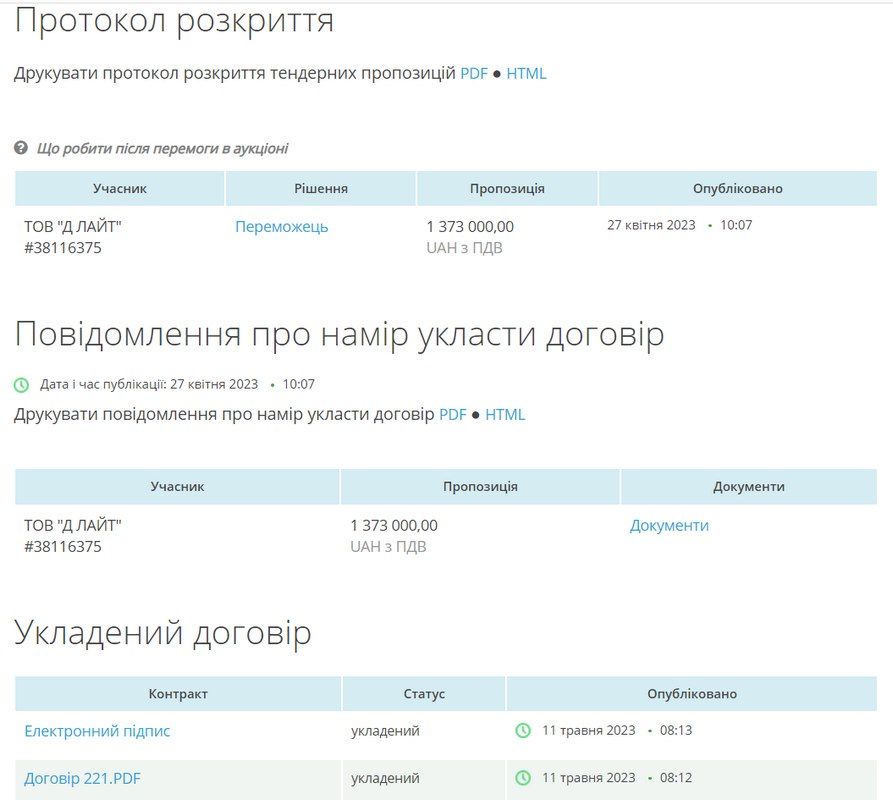Click clock icon in Договір 221.PDF row
Screen dimensions: 893x800
coord(523,777)
